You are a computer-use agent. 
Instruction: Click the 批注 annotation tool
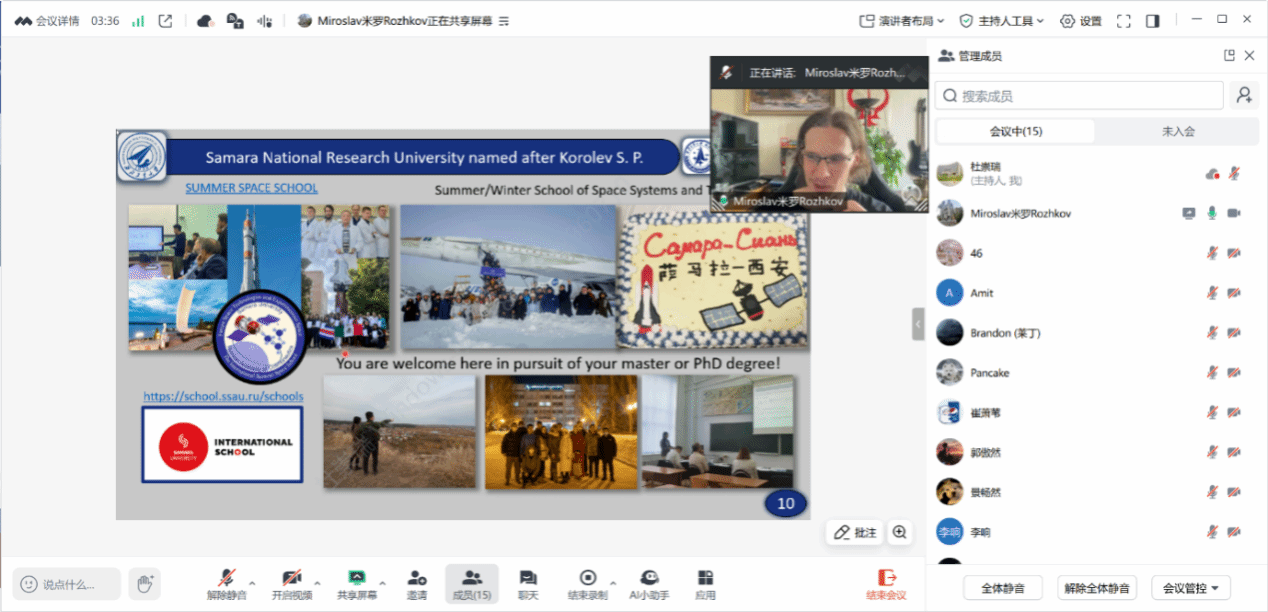pyautogui.click(x=855, y=532)
